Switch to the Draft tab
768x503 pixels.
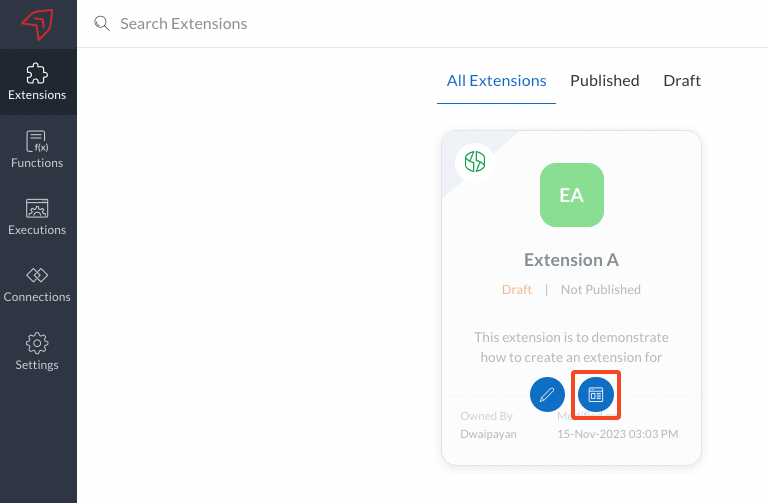(682, 81)
